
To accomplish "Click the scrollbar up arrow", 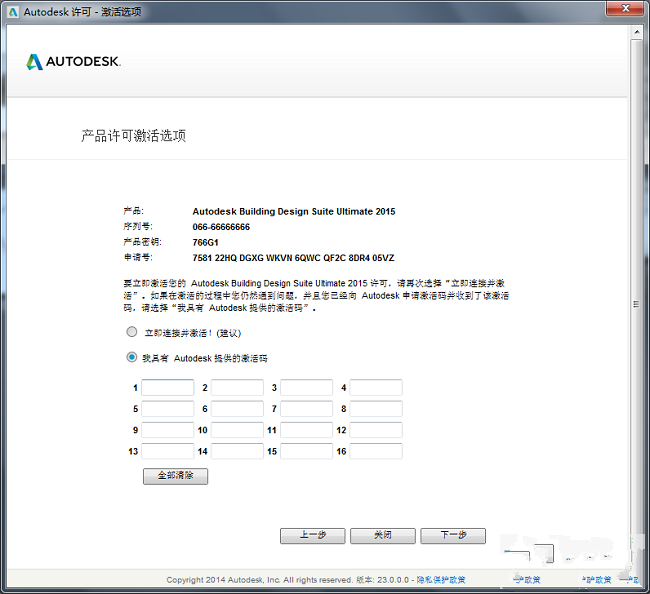I will [637, 32].
